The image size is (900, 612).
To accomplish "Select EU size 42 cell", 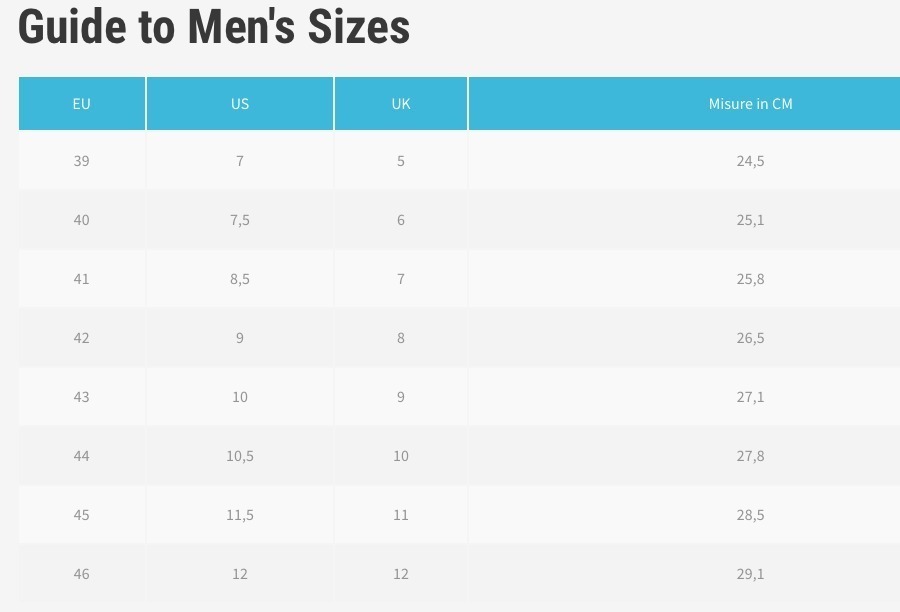I will point(82,338).
